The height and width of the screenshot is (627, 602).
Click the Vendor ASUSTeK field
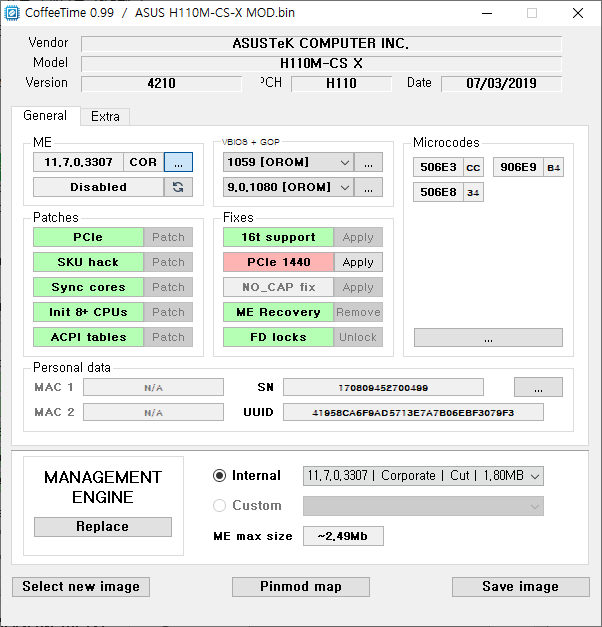coord(321,44)
